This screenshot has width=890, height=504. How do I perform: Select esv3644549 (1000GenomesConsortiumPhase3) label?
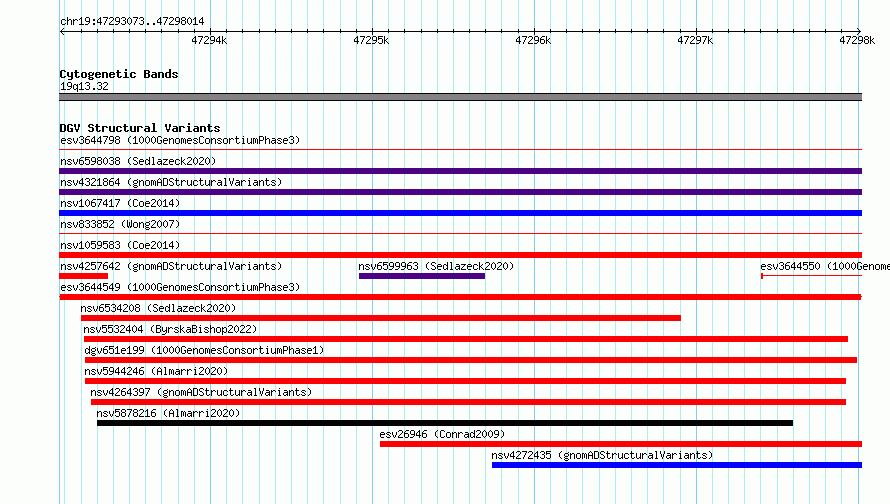[180, 287]
